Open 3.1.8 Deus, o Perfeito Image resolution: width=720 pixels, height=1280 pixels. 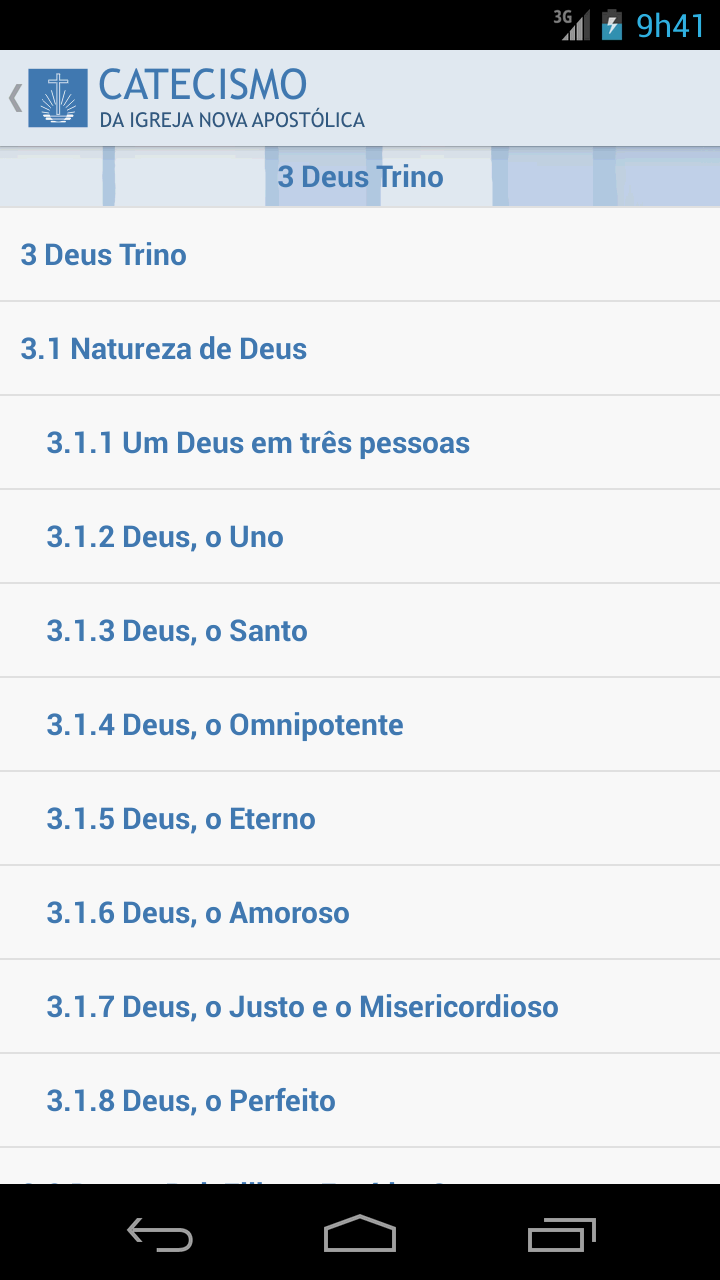coord(360,1101)
